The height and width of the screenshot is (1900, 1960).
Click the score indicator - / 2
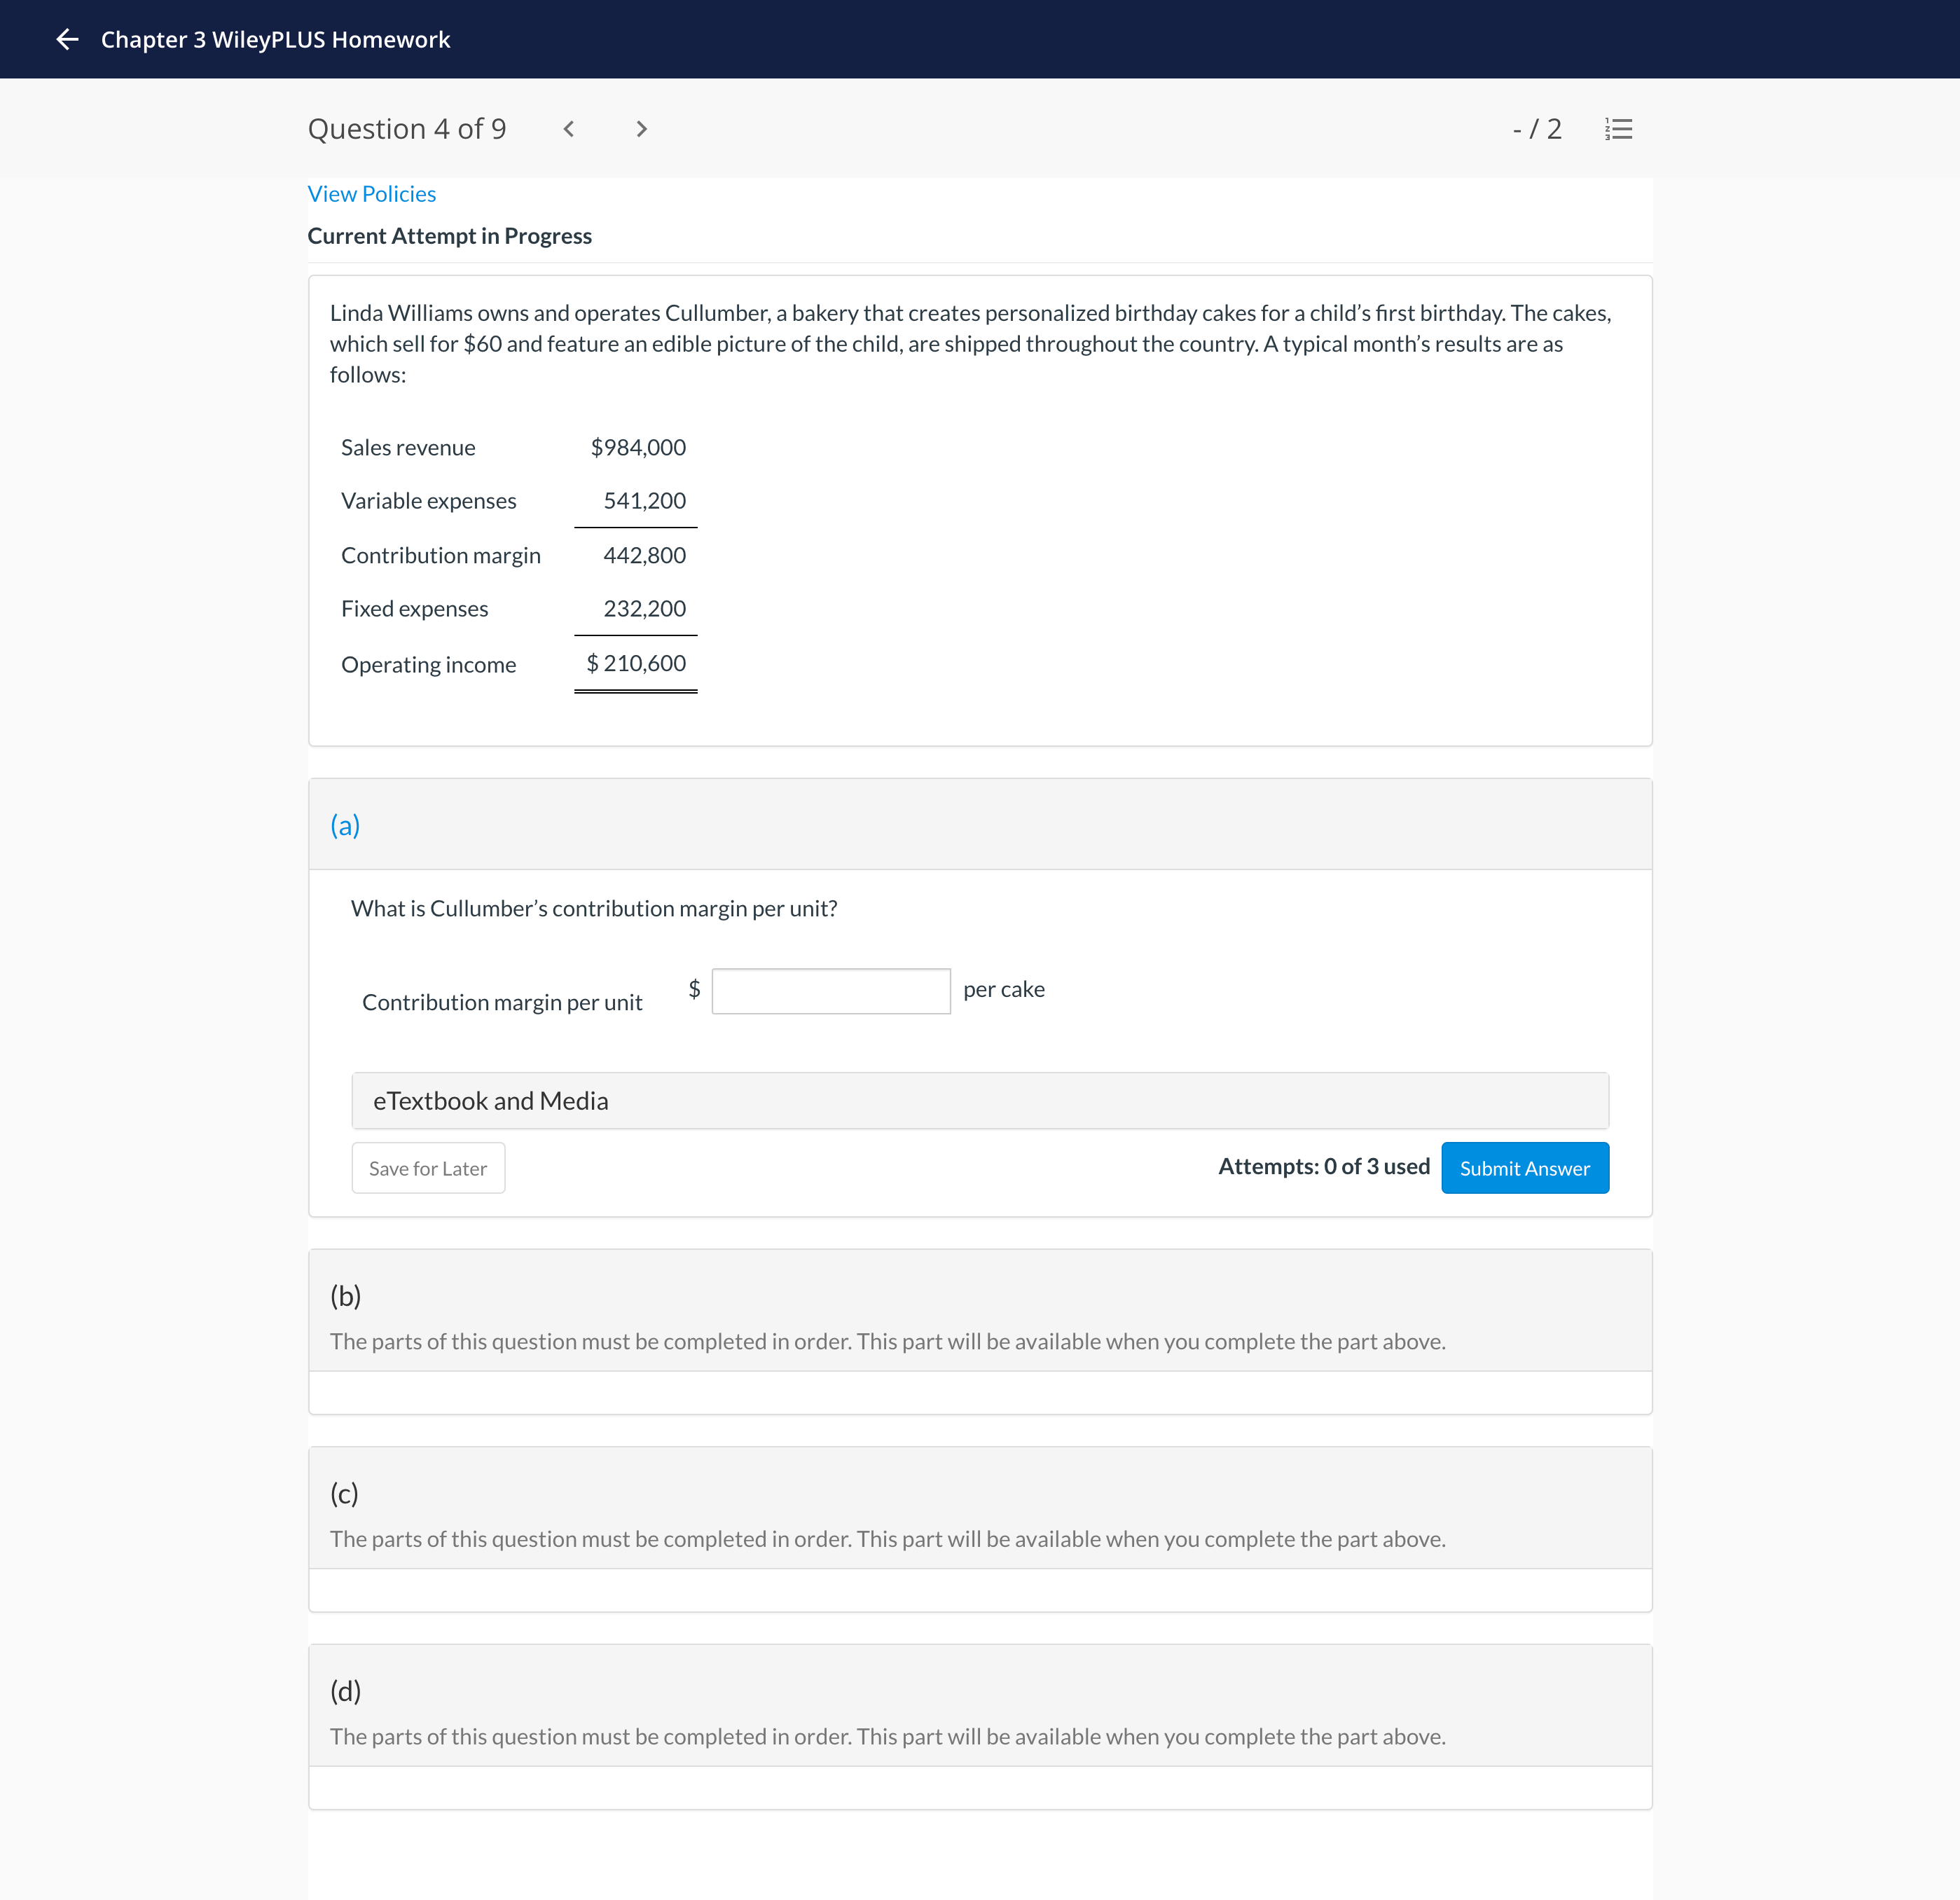(x=1536, y=129)
